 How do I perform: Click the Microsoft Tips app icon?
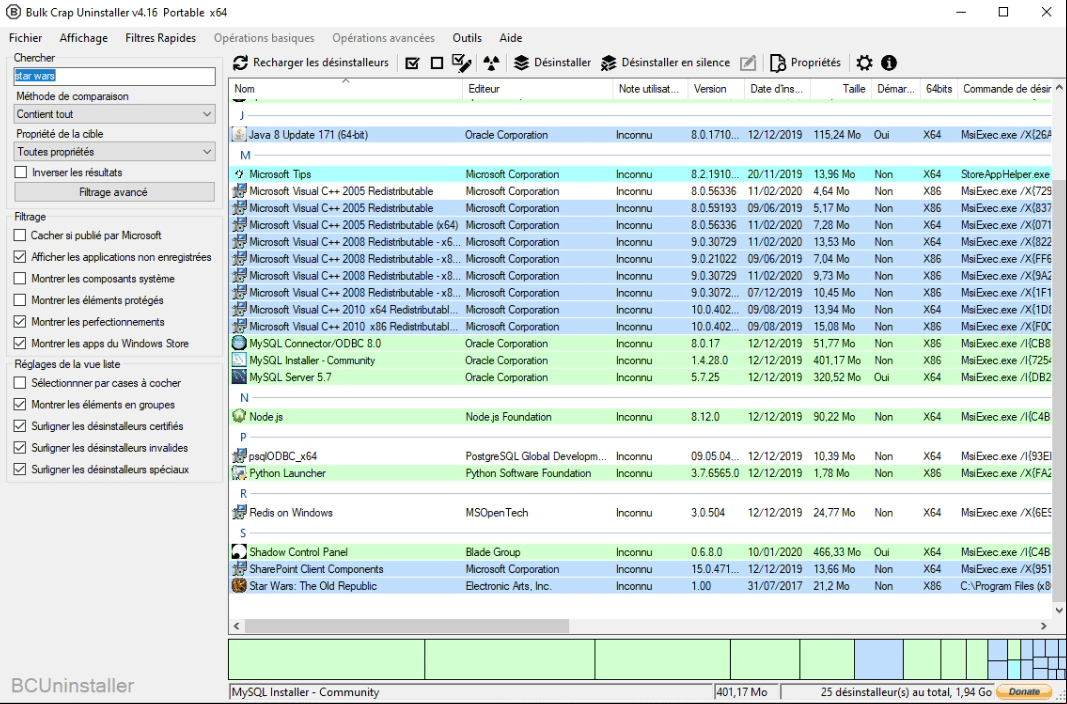coord(239,174)
